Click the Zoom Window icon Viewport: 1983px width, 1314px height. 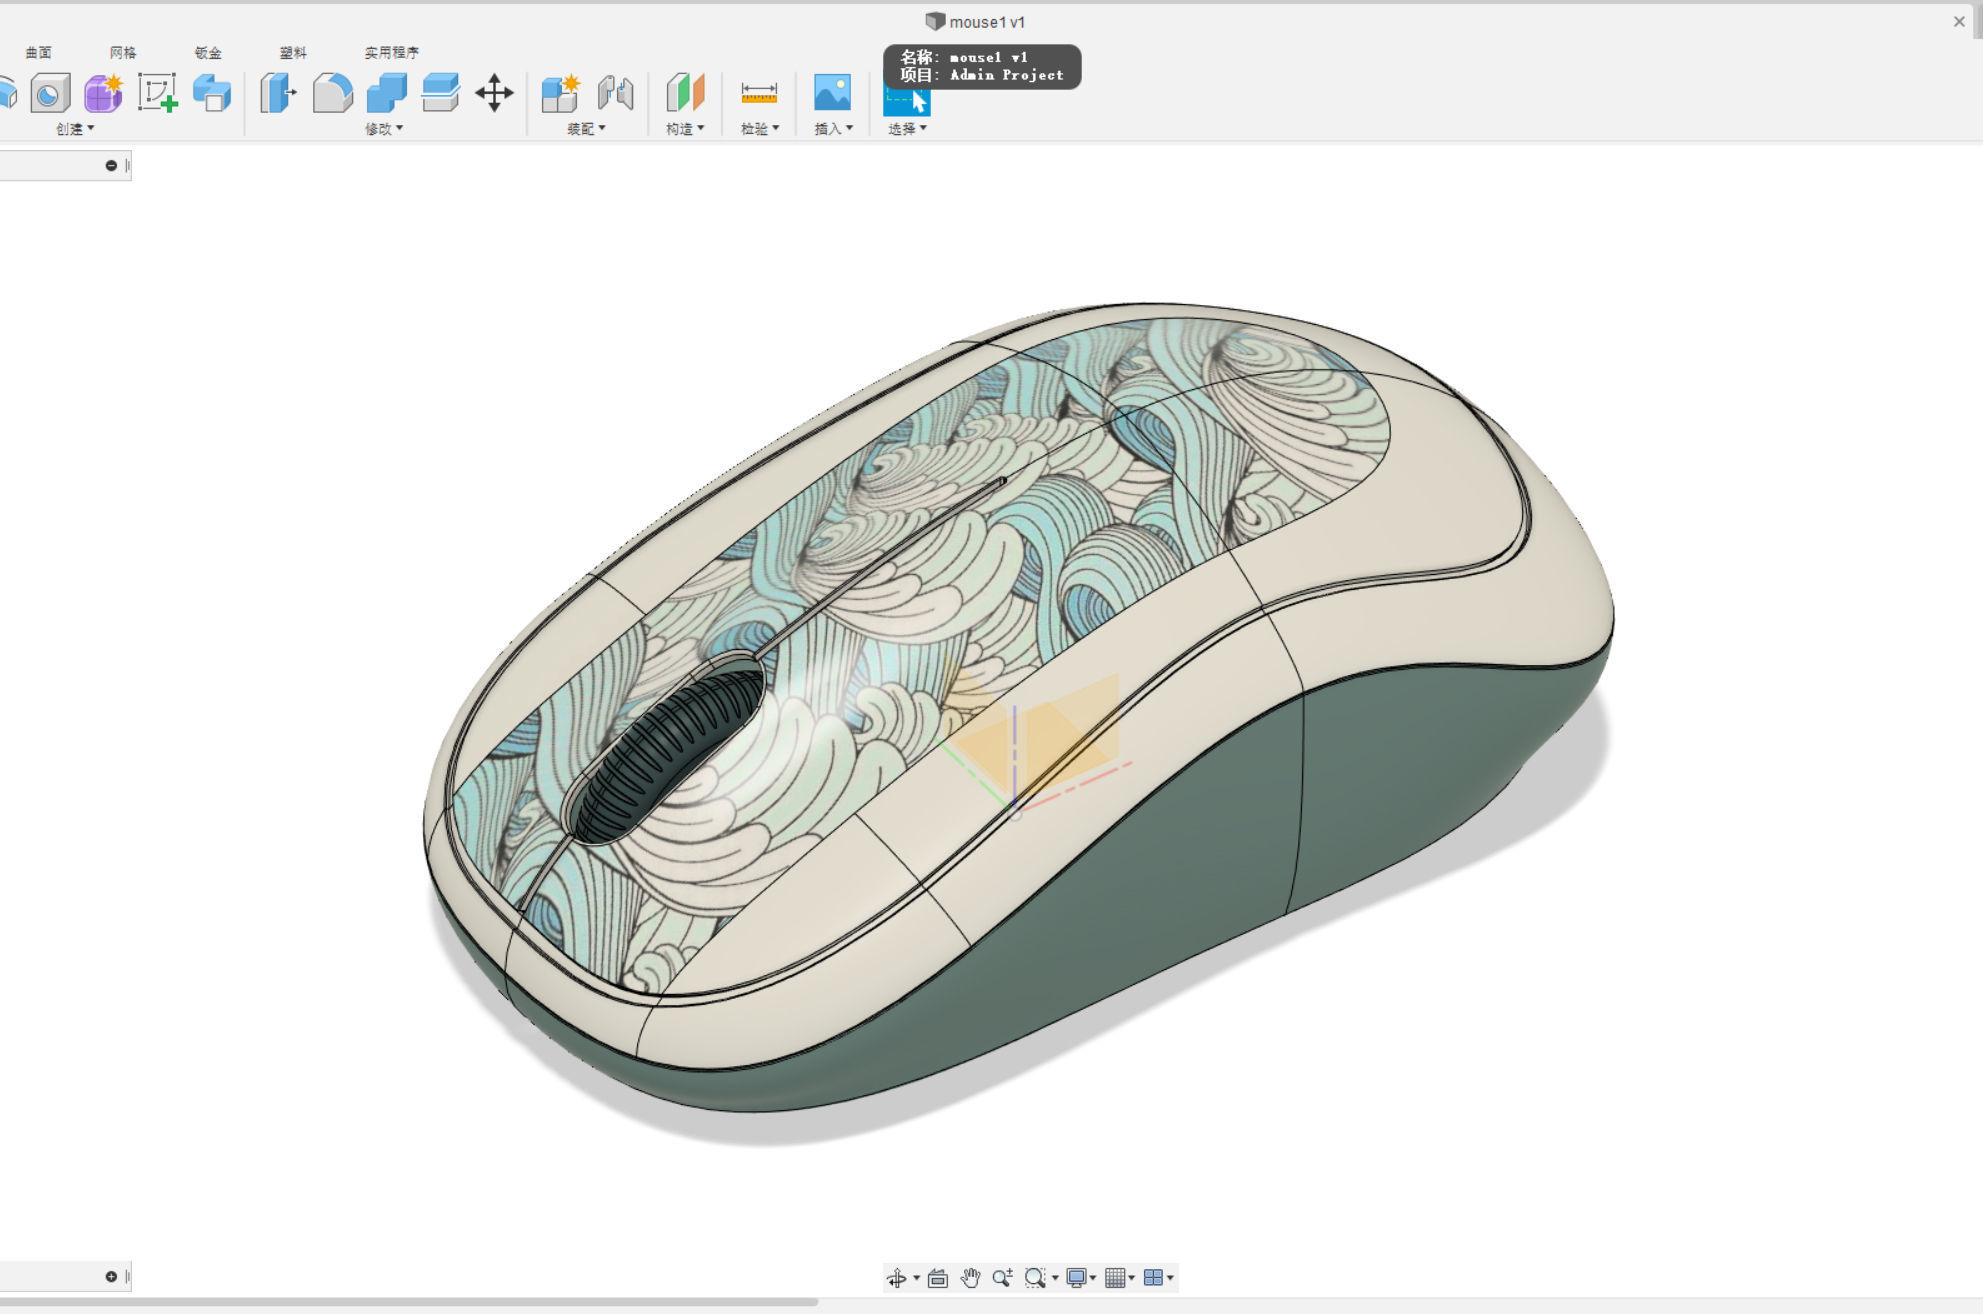pos(1035,1278)
